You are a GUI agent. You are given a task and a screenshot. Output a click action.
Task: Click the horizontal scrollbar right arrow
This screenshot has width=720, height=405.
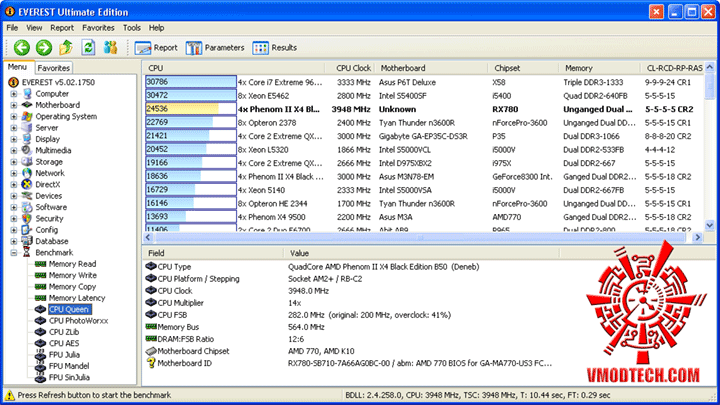698,237
